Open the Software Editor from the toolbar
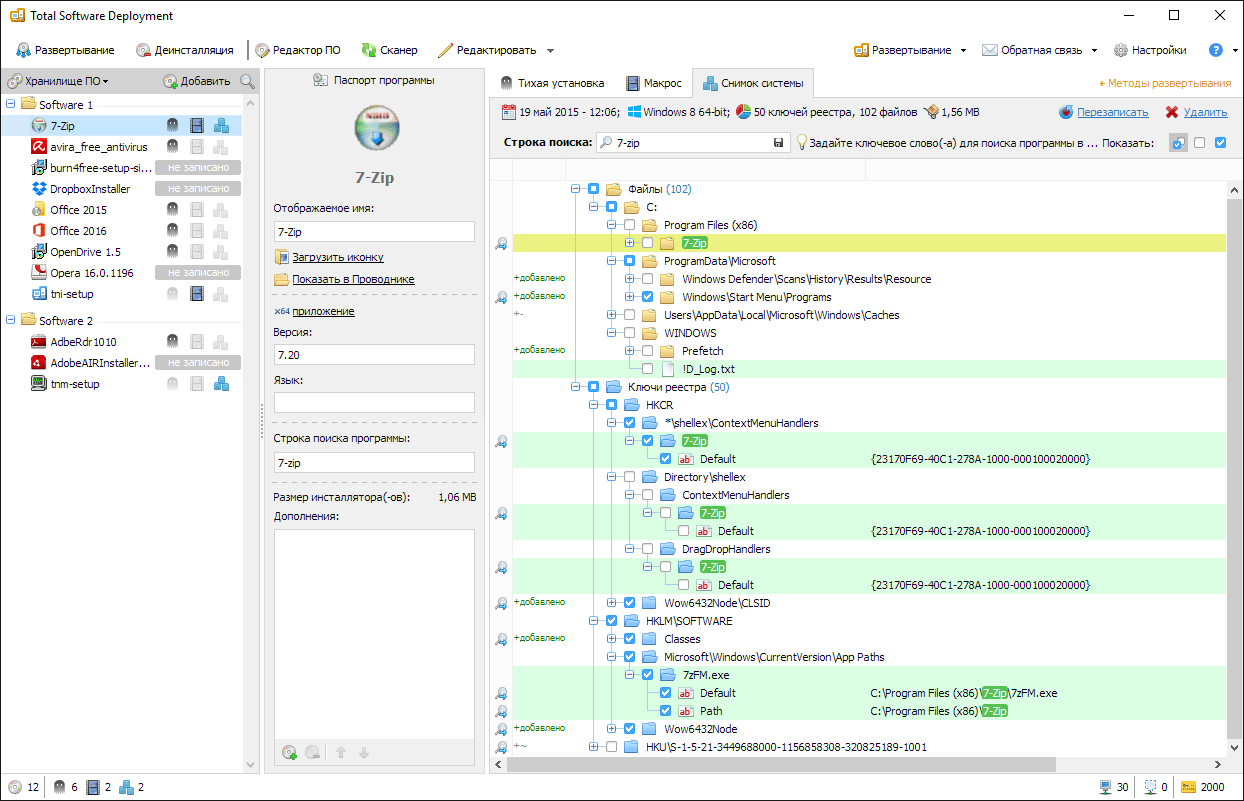Image resolution: width=1244 pixels, height=801 pixels. [x=297, y=50]
